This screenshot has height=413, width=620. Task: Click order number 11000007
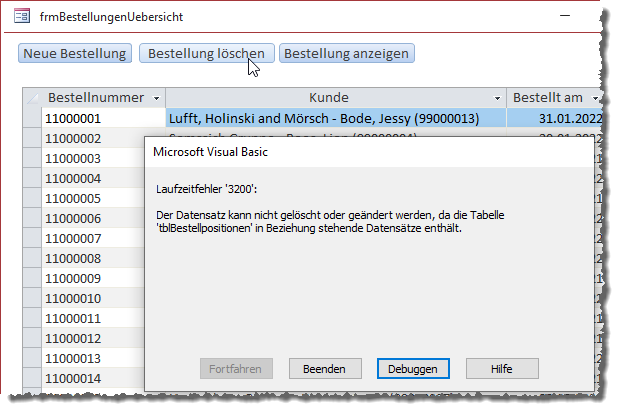[93, 239]
